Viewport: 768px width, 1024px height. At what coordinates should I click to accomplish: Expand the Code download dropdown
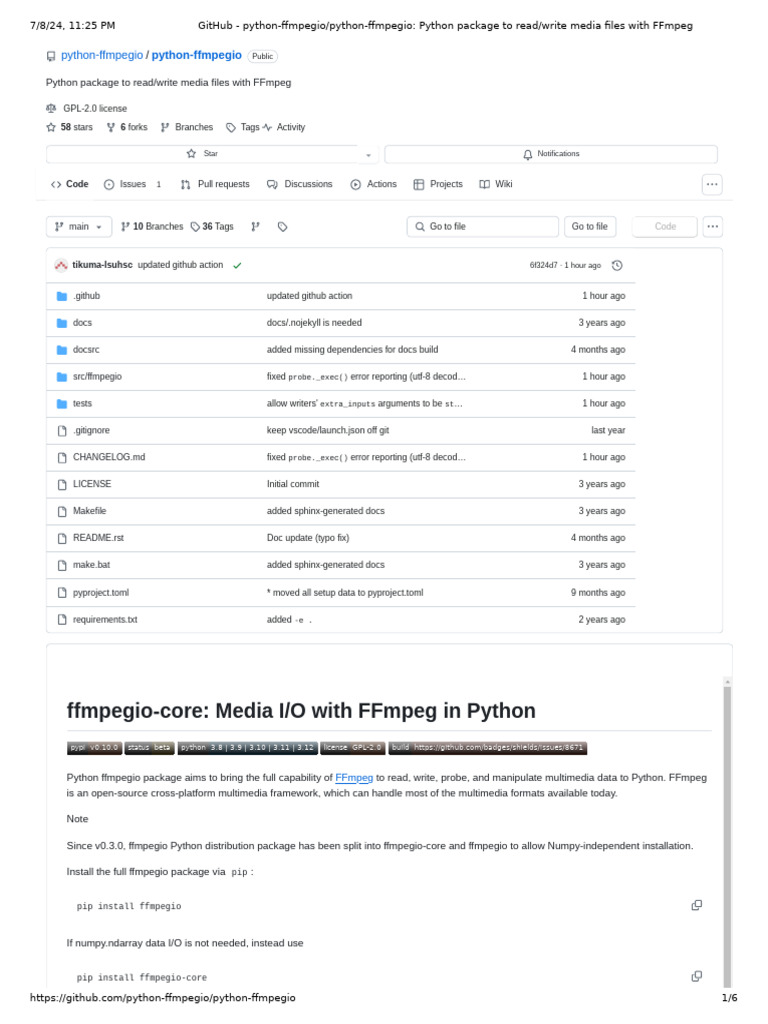click(665, 227)
